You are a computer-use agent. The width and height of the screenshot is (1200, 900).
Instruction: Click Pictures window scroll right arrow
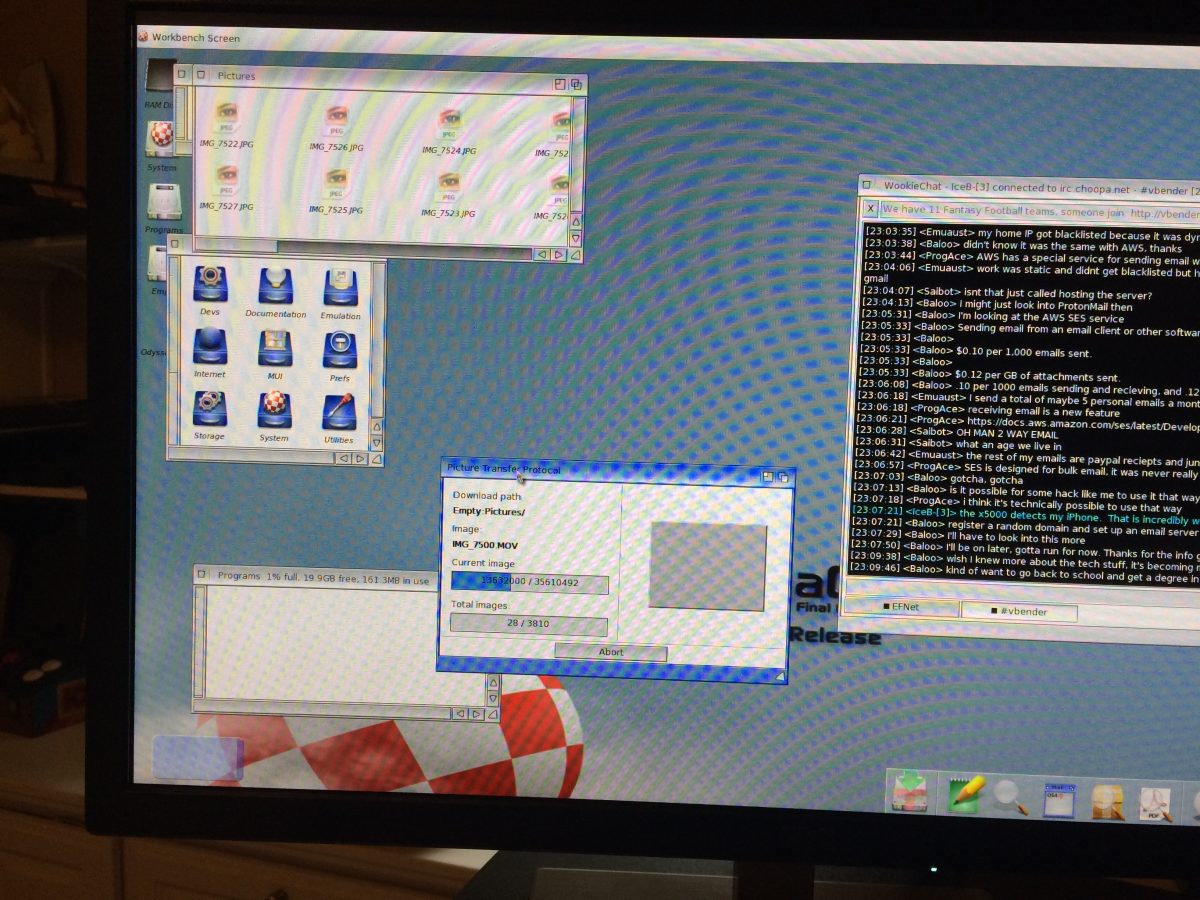coord(559,255)
